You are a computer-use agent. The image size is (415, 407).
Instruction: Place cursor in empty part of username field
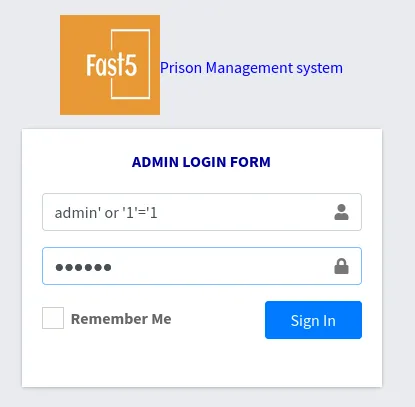pos(243,212)
